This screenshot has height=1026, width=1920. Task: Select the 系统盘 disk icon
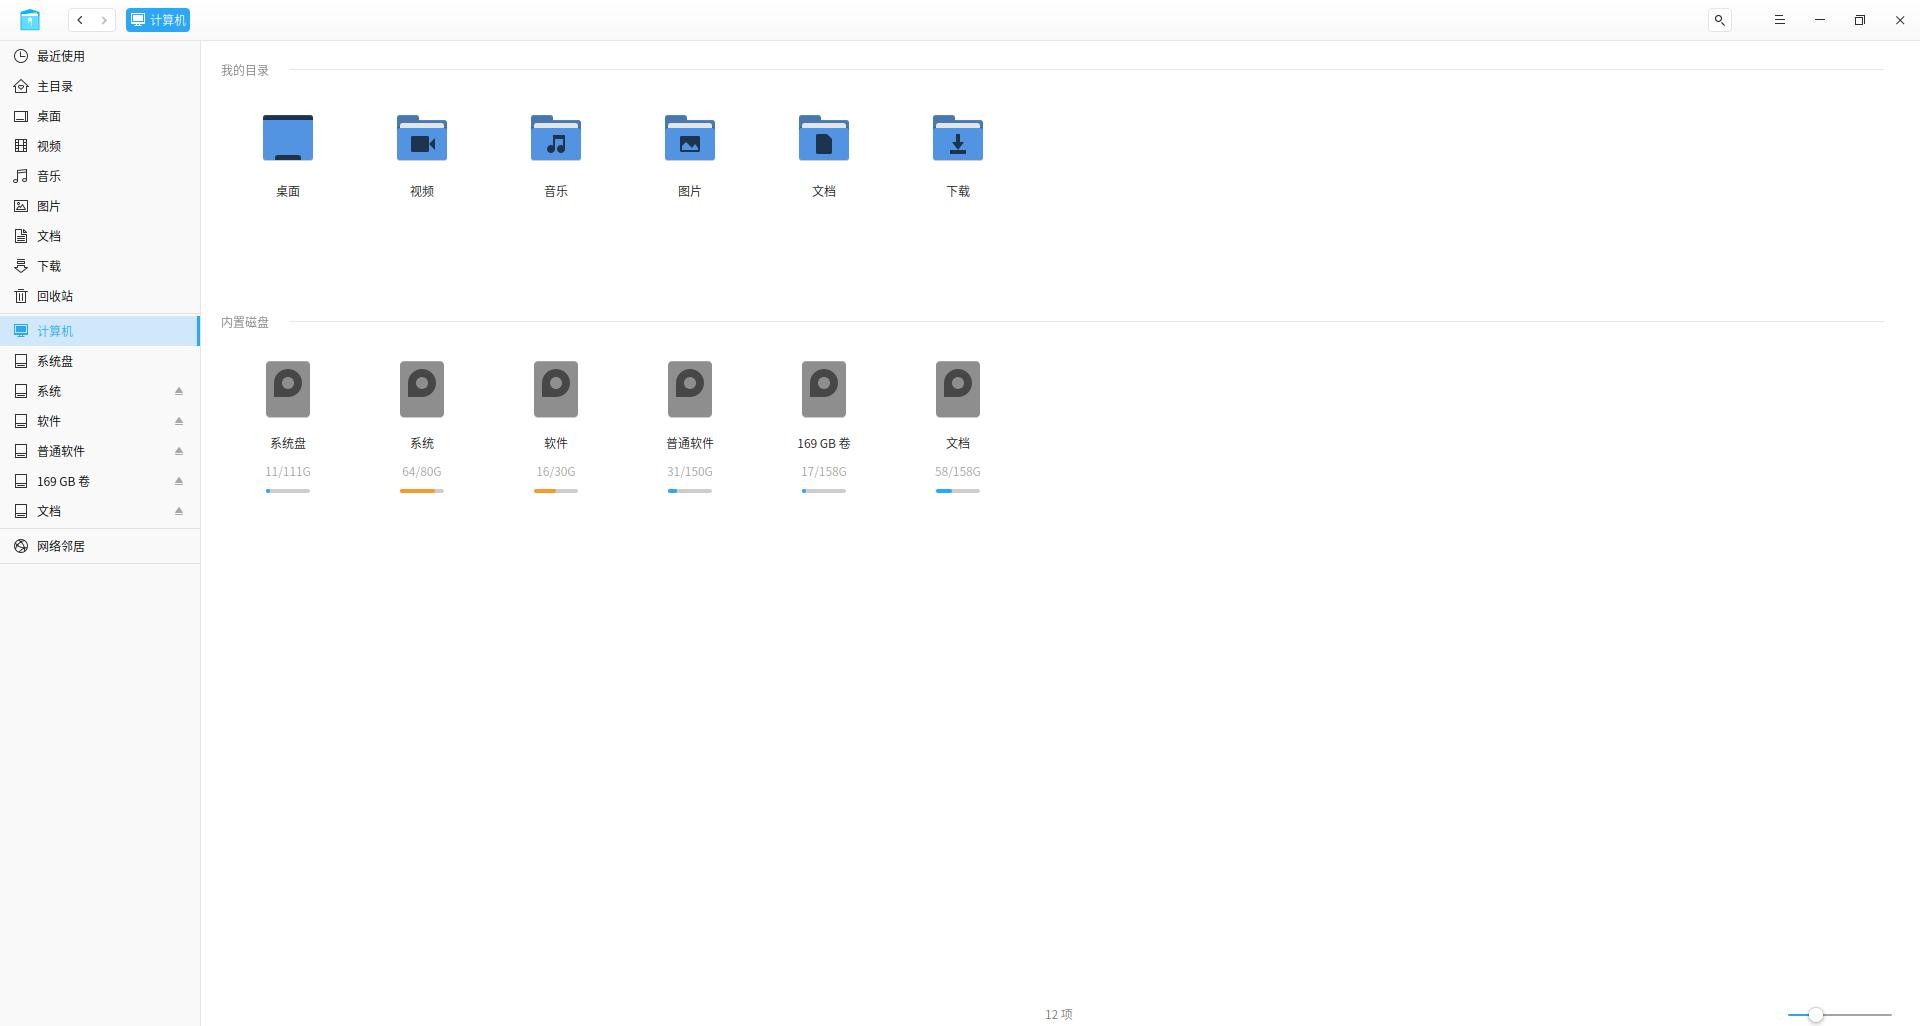point(287,389)
